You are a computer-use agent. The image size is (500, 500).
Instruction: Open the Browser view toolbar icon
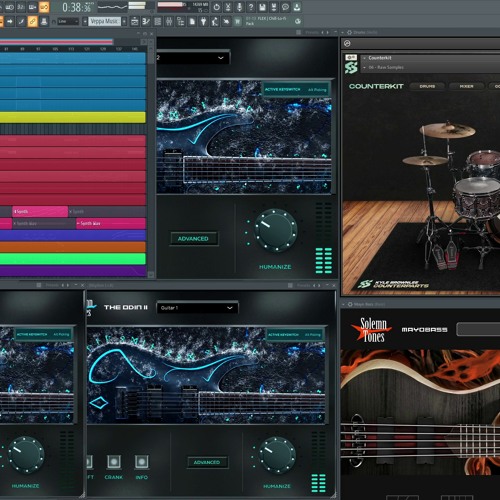tap(180, 21)
